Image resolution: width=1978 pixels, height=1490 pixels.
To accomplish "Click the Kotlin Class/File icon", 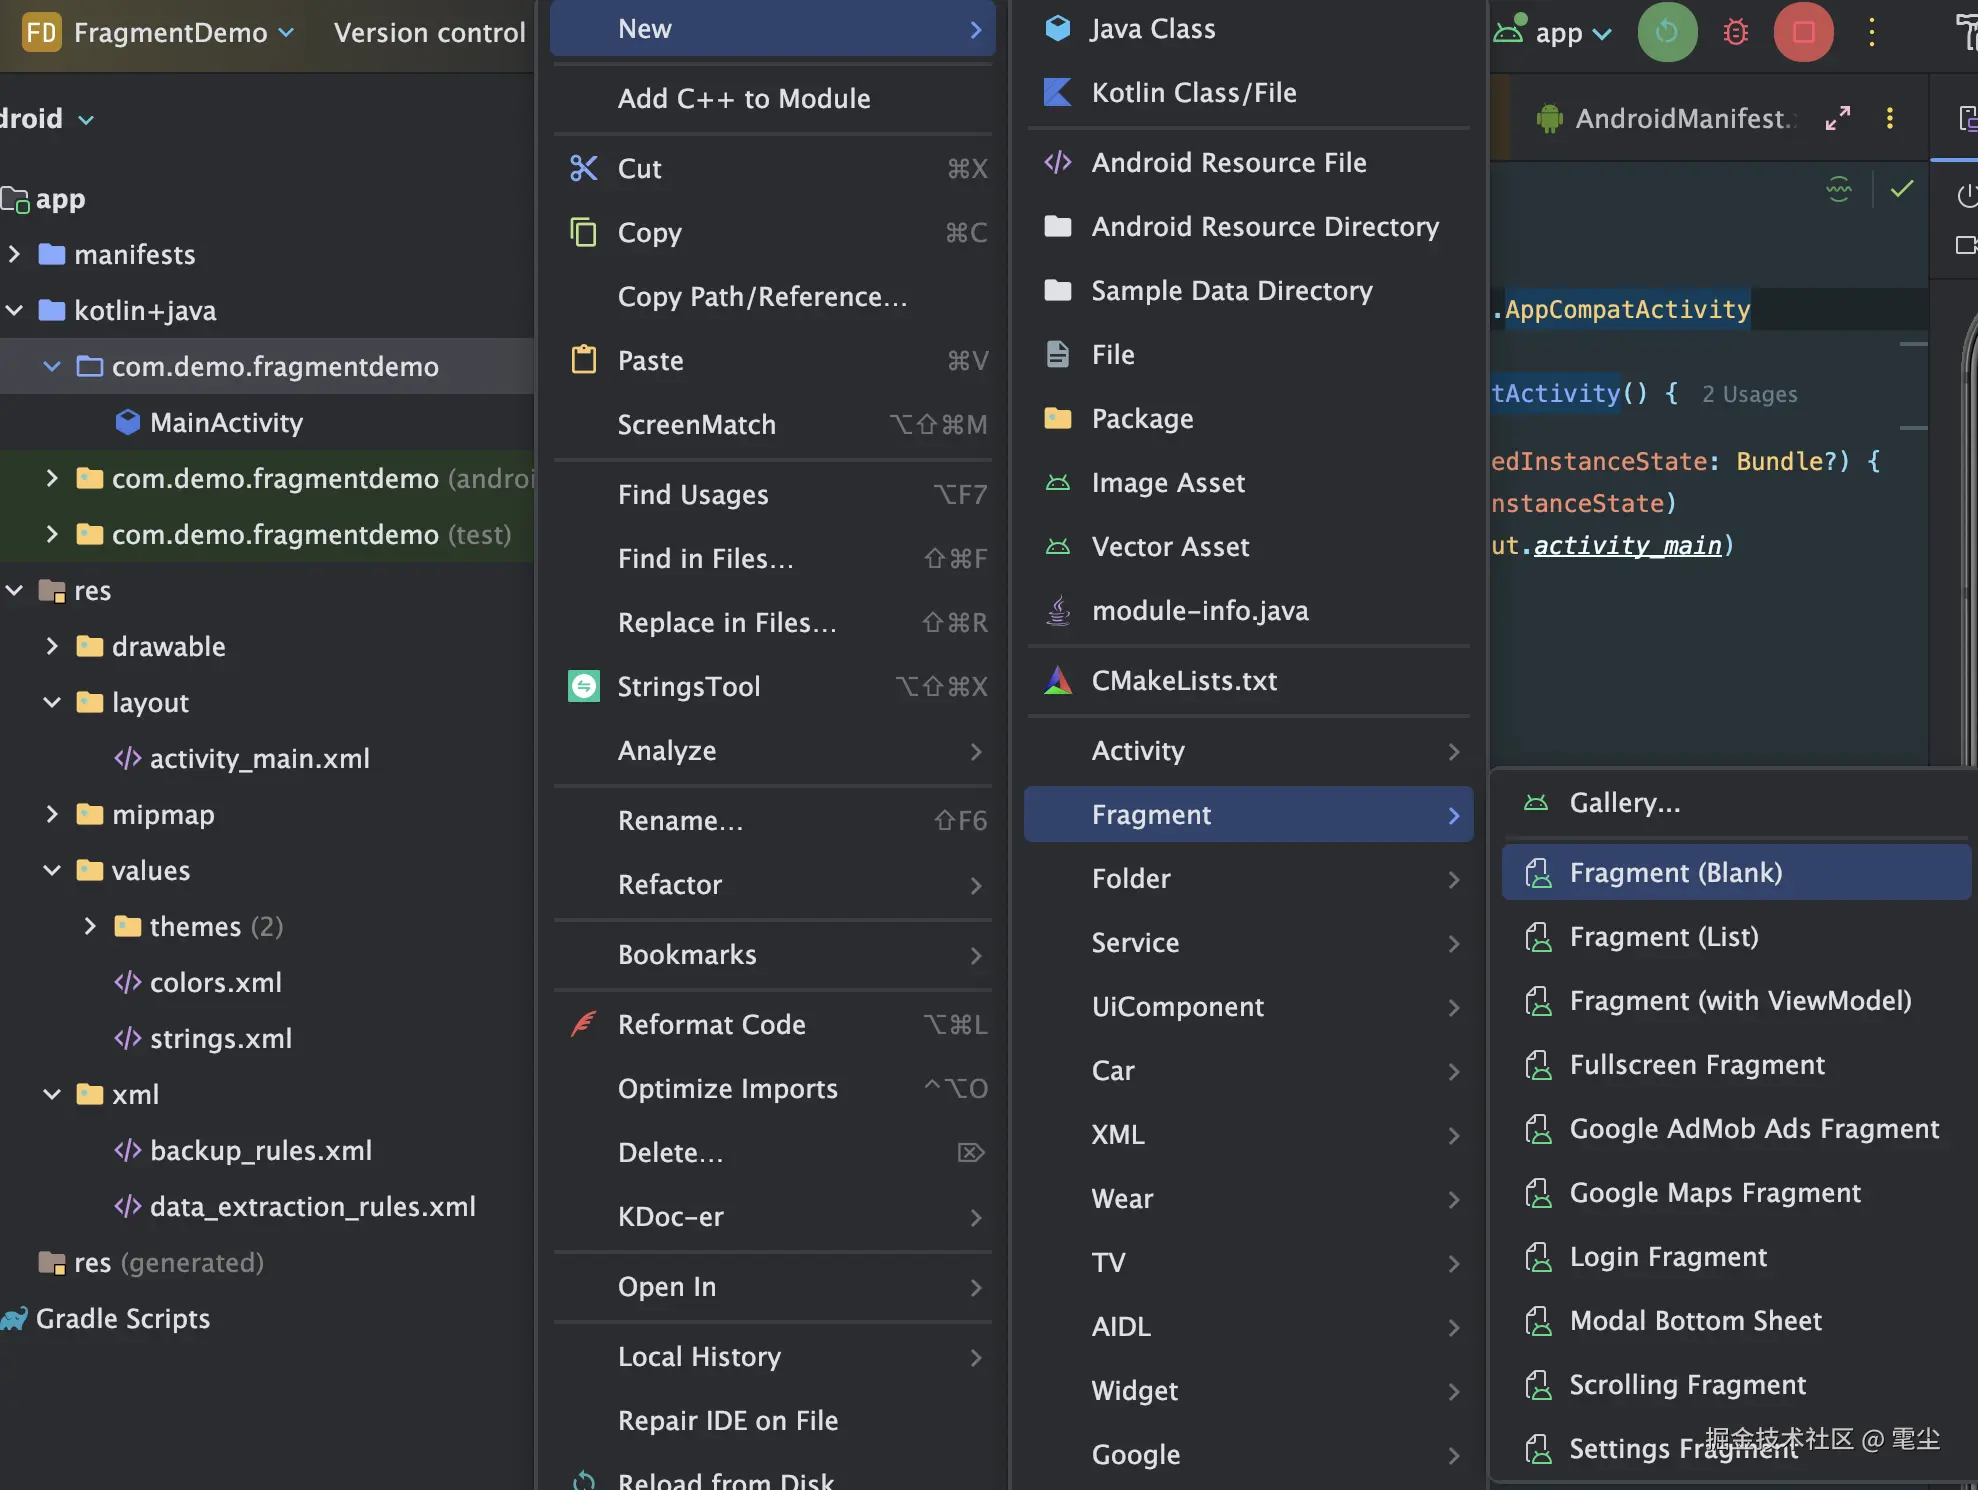I will [1057, 92].
